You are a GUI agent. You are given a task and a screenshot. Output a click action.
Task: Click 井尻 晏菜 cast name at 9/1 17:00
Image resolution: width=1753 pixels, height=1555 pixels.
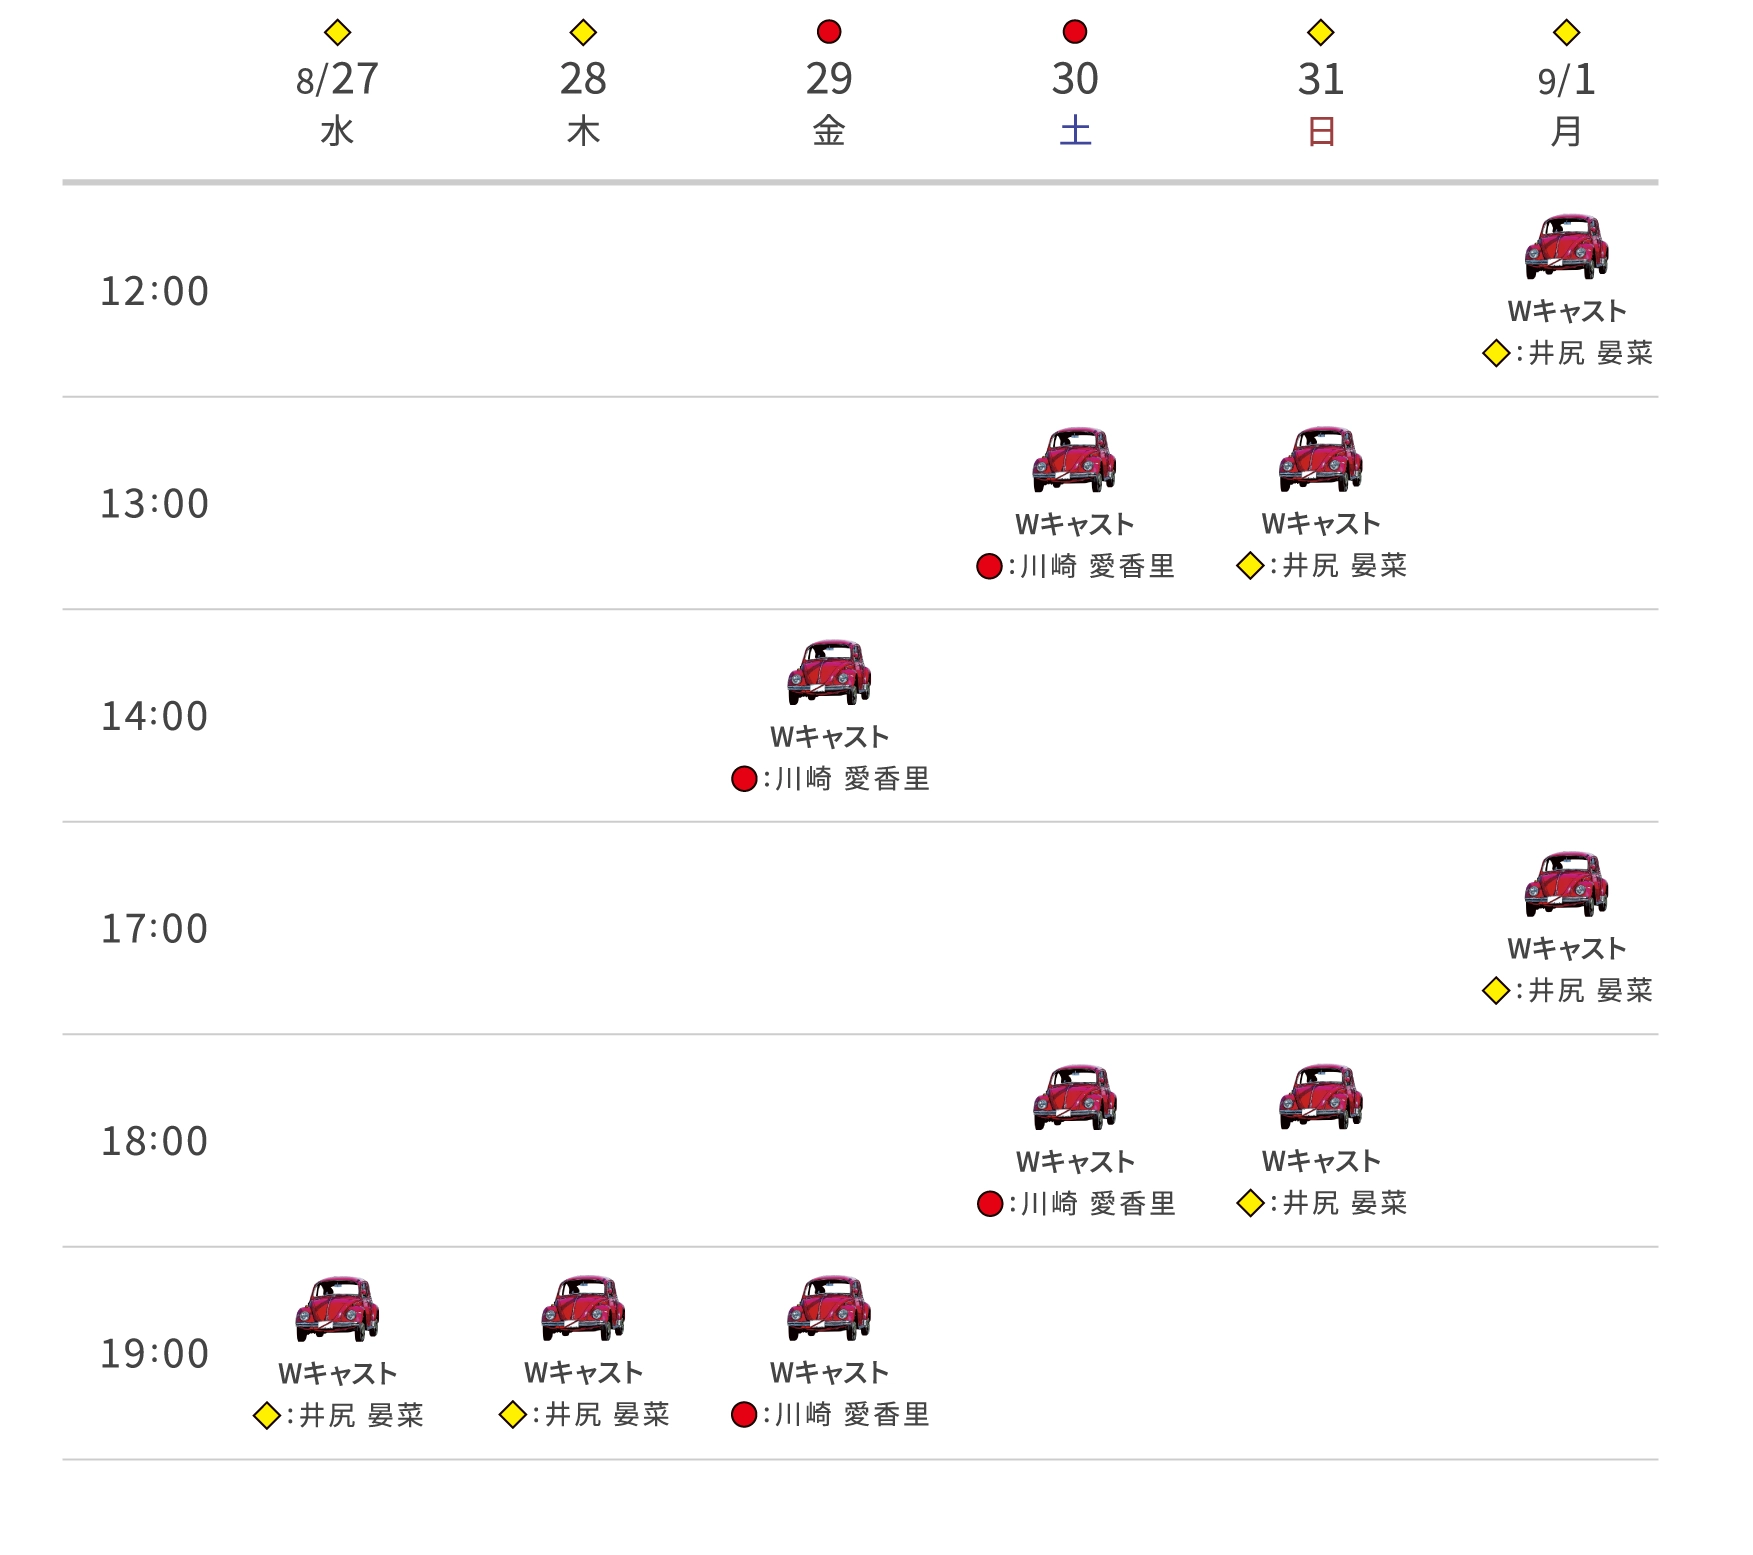pos(1590,991)
